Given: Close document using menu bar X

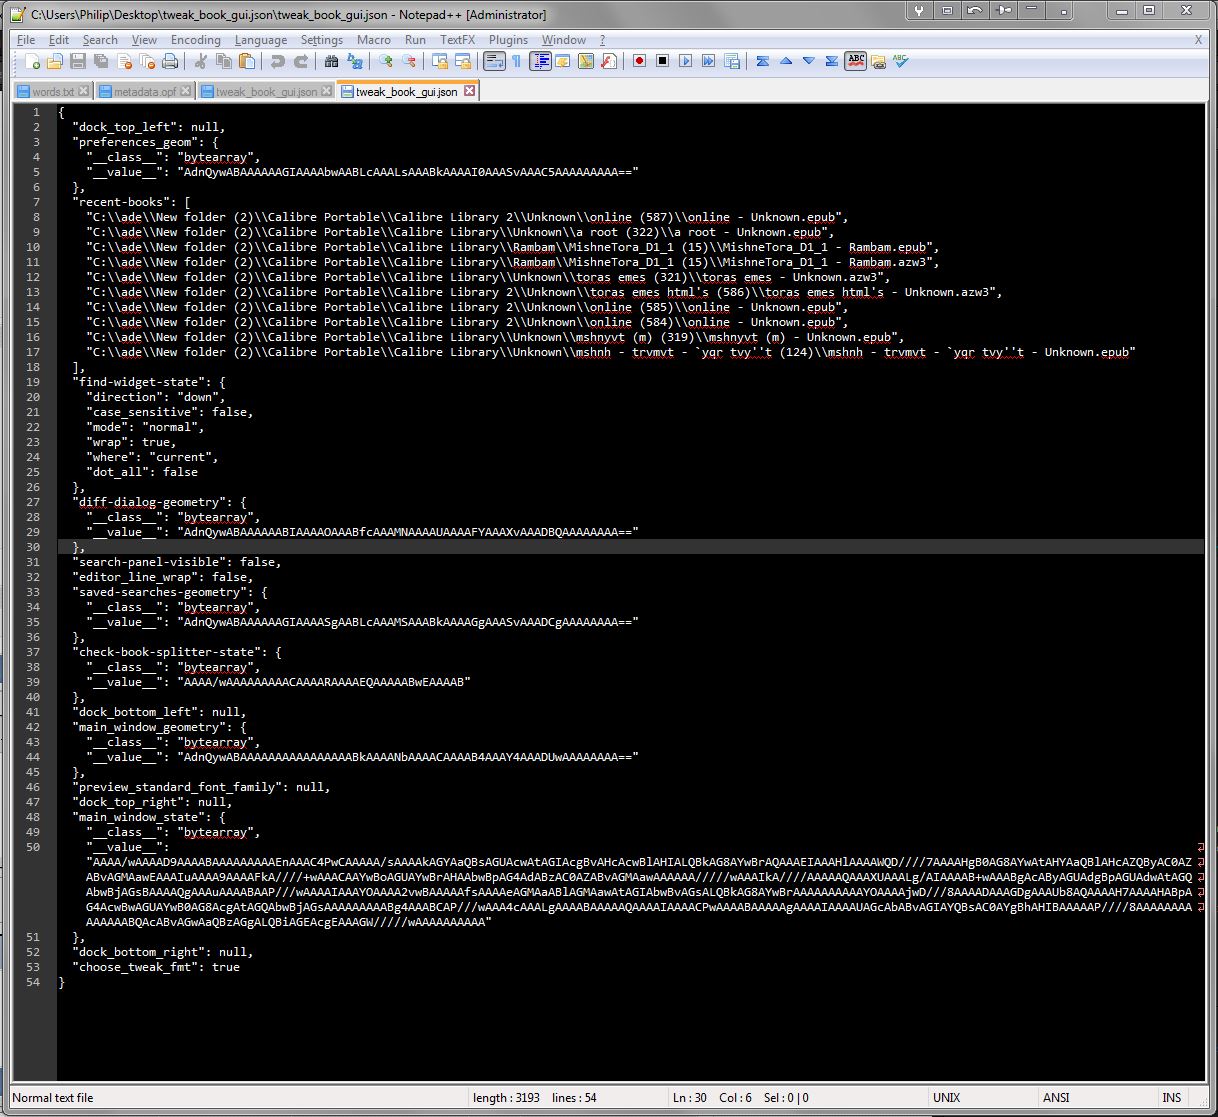Looking at the screenshot, I should click(1198, 40).
